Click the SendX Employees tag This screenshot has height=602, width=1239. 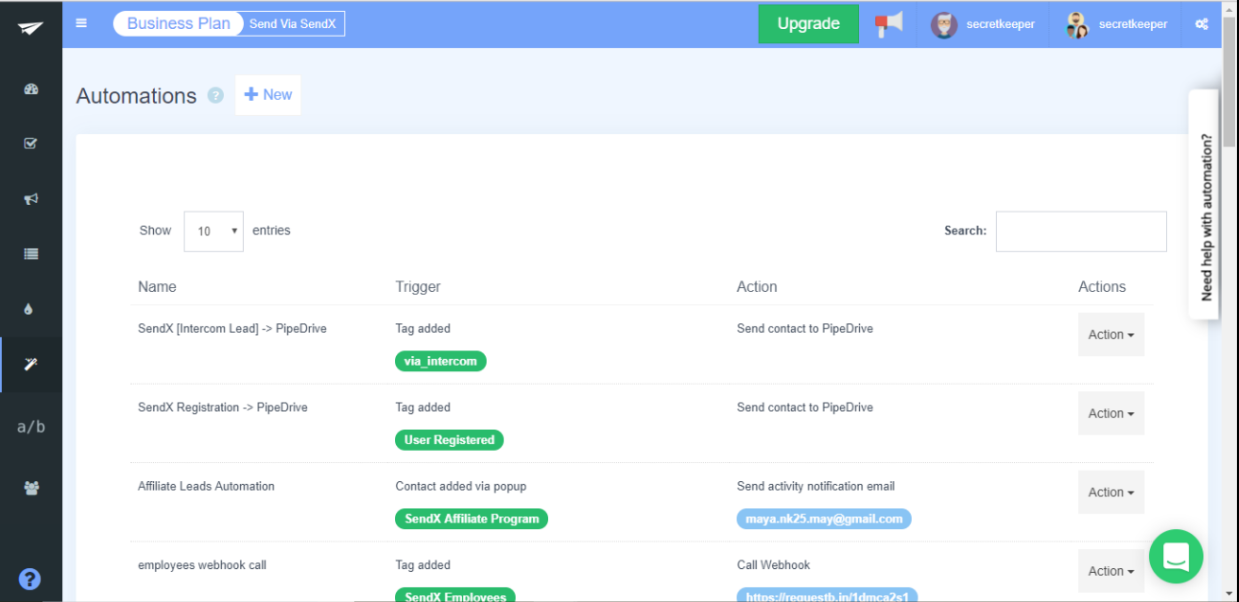(455, 596)
